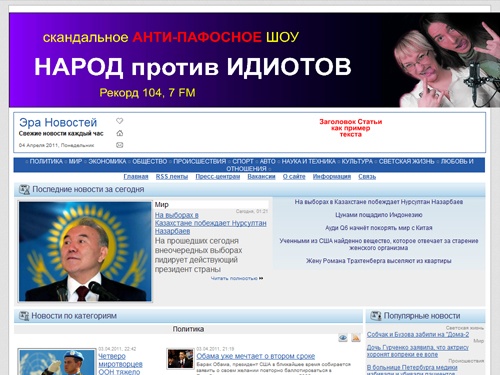Image resolution: width=500 pixels, height=375 pixels.
Task: Open the Информация link
Action: tap(332, 176)
